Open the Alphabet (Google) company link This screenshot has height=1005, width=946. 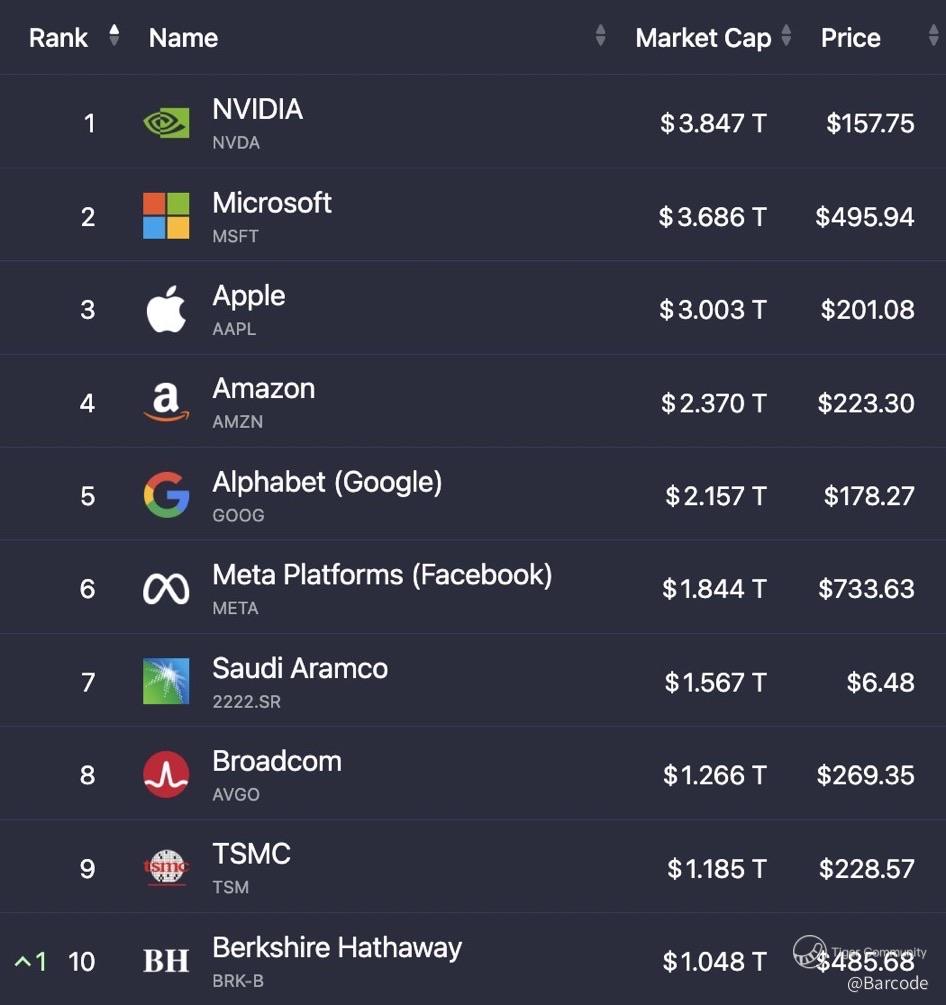click(x=327, y=482)
